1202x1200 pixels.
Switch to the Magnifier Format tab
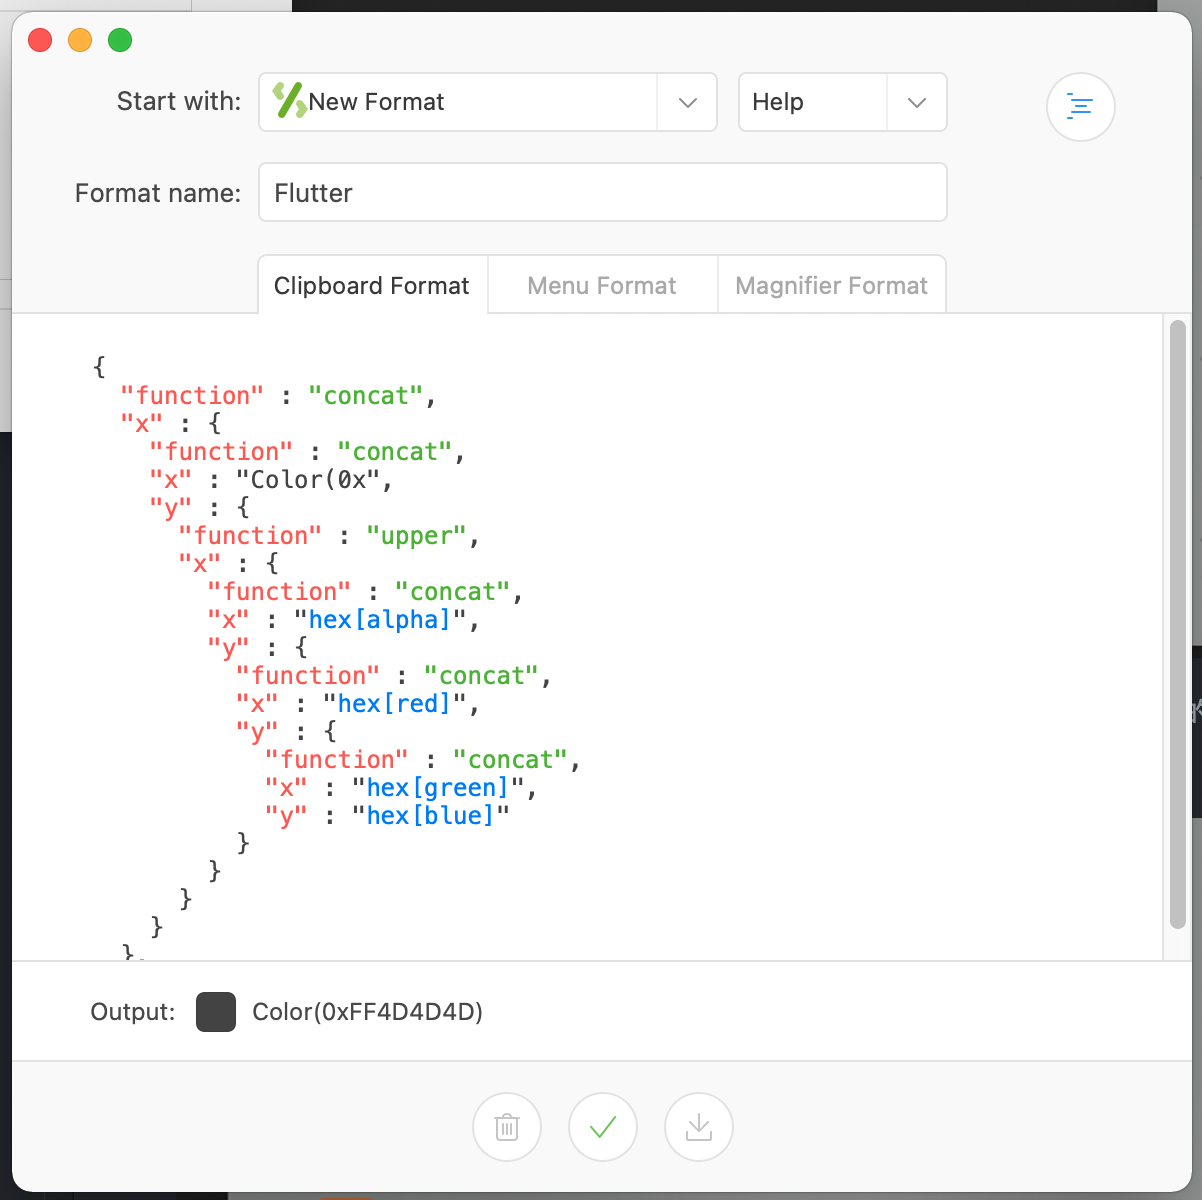(831, 286)
